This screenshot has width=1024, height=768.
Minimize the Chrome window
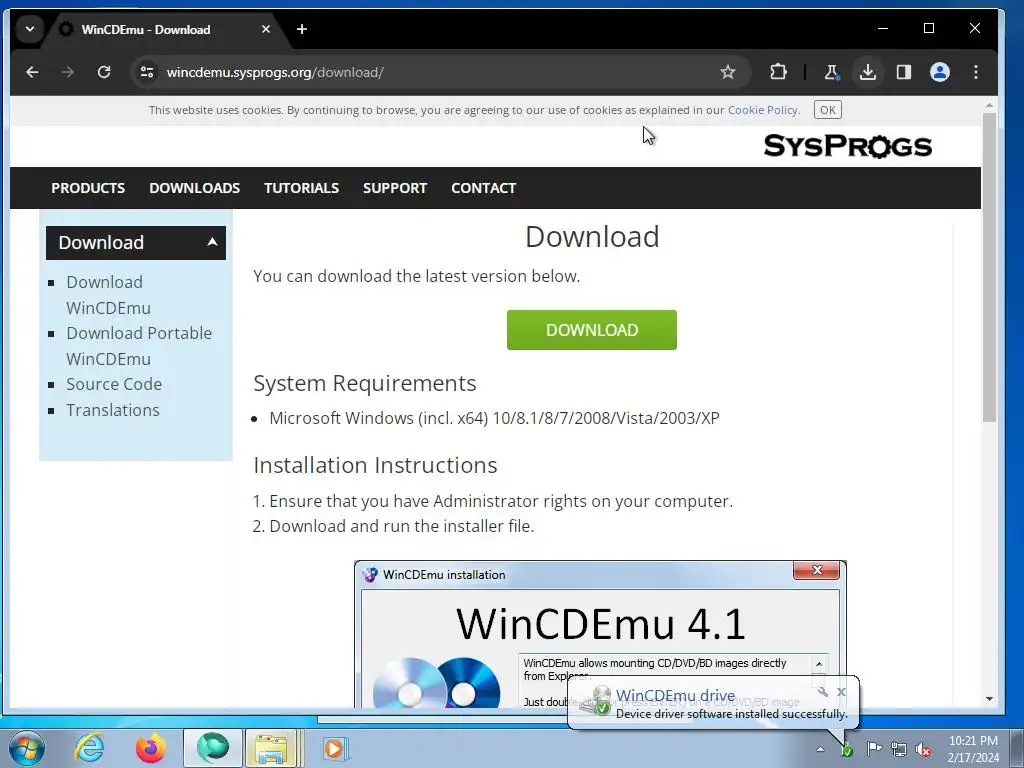(x=883, y=29)
